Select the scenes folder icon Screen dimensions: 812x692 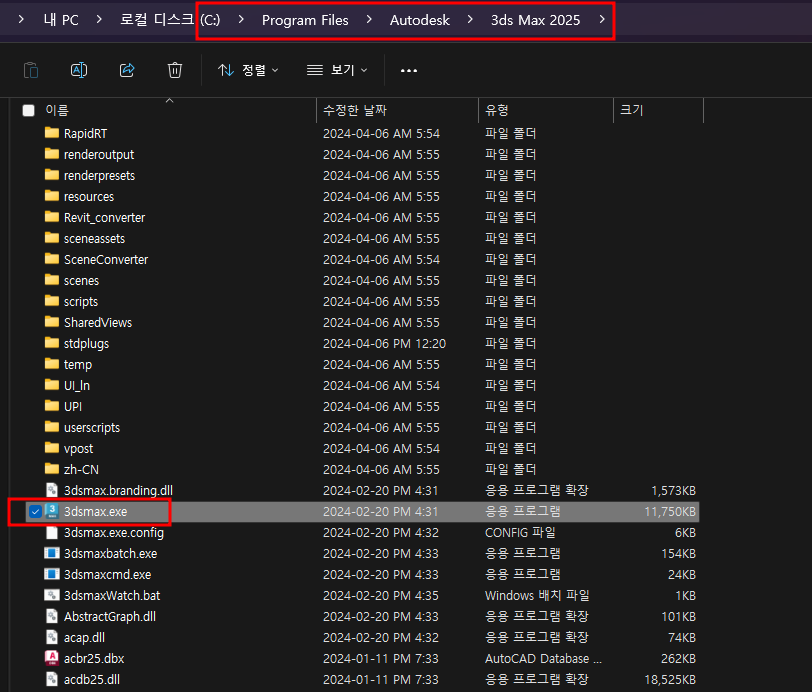tap(52, 280)
